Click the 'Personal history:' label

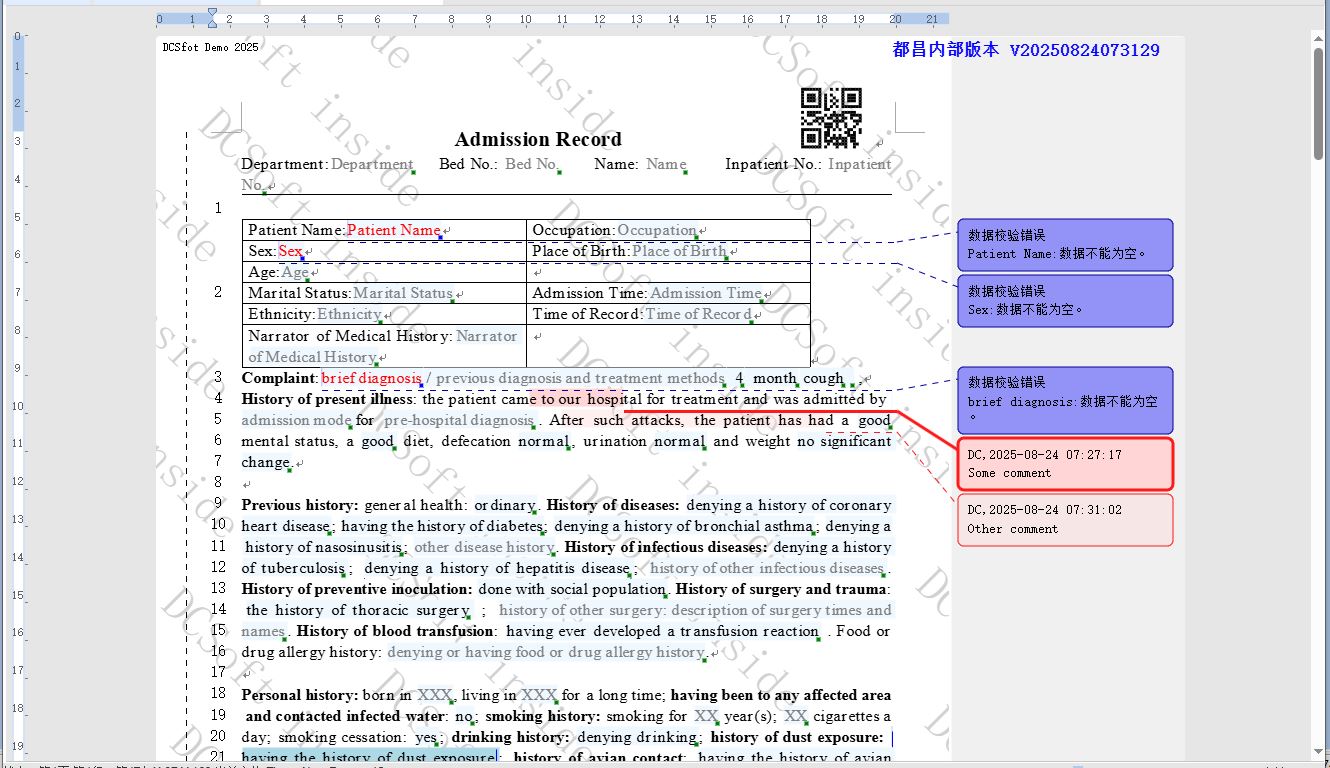tap(300, 694)
